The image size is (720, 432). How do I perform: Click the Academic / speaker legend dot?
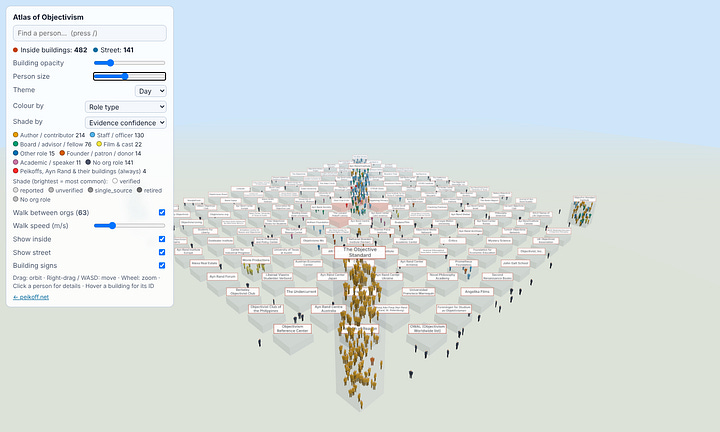[x=16, y=163]
